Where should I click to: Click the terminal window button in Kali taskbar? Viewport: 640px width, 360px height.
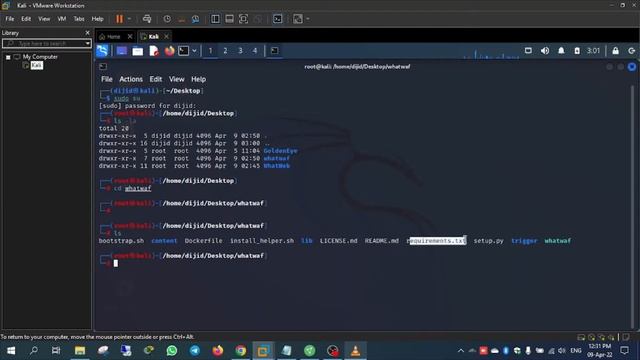[275, 51]
